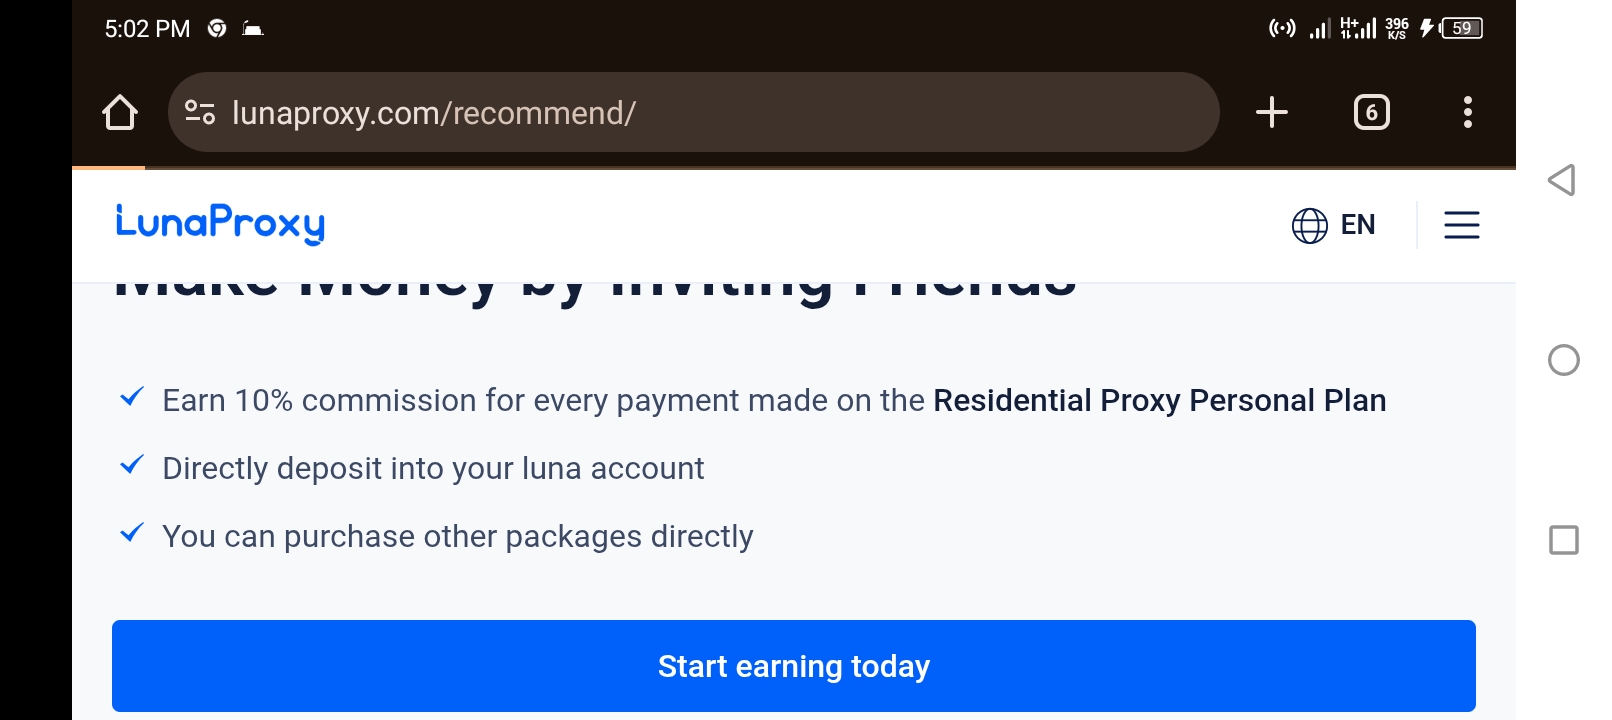Viewport: 1612px width, 720px height.
Task: Open a new tab with plus icon
Action: (1271, 112)
